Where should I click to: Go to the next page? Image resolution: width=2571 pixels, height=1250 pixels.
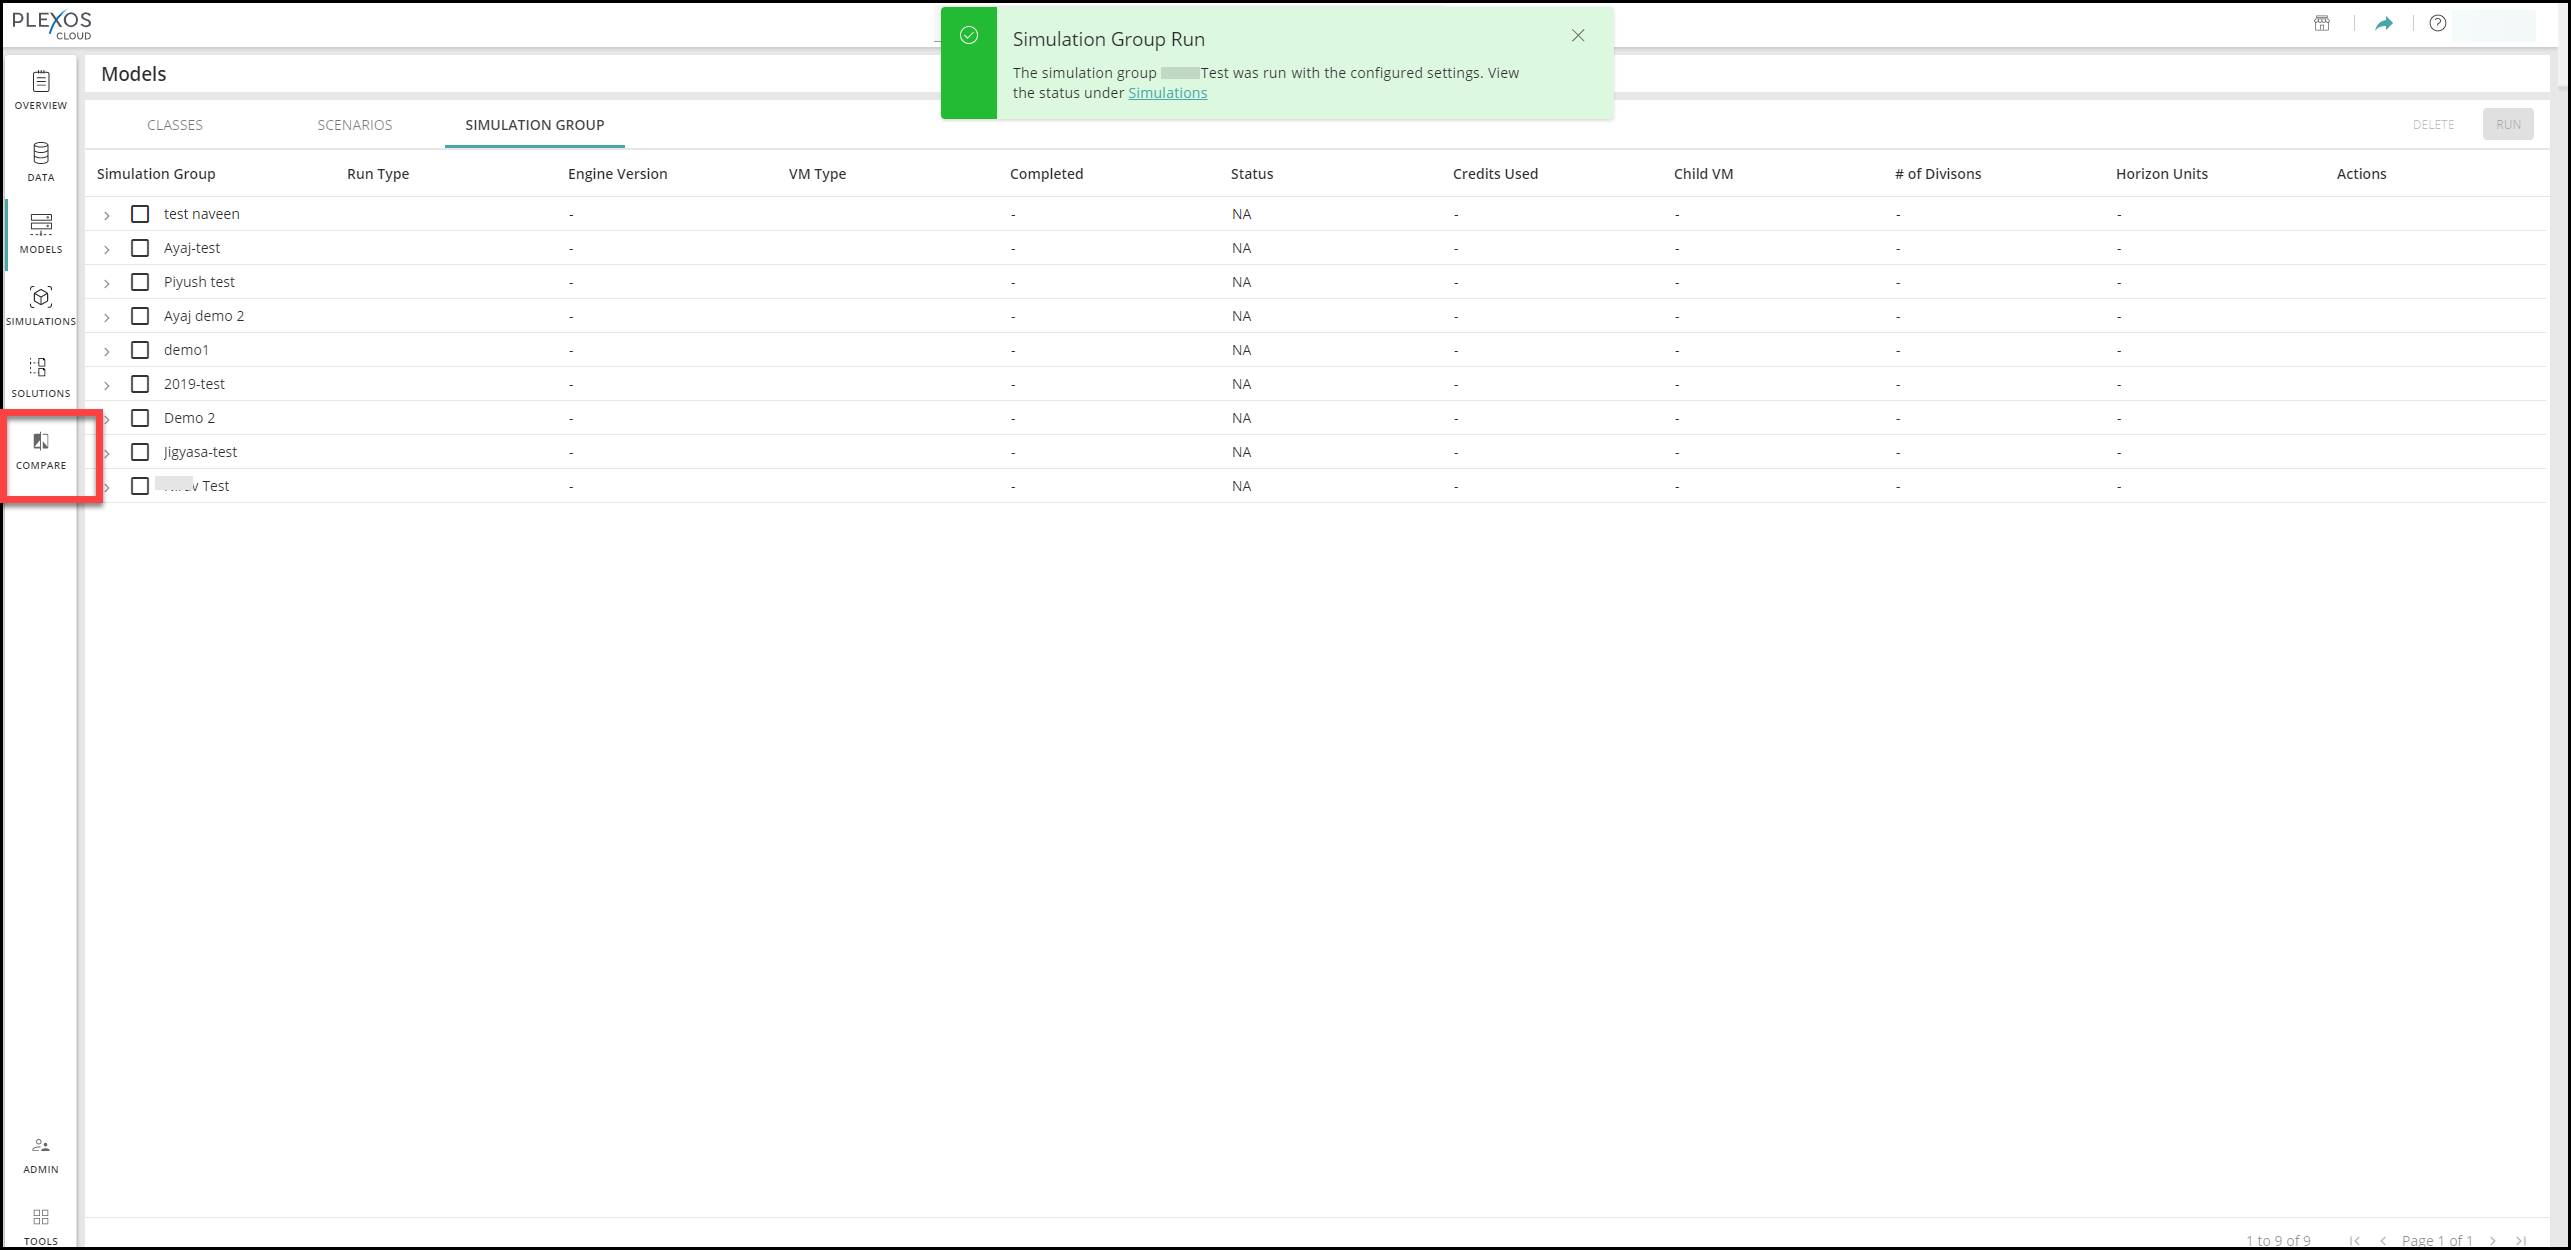click(2493, 1241)
